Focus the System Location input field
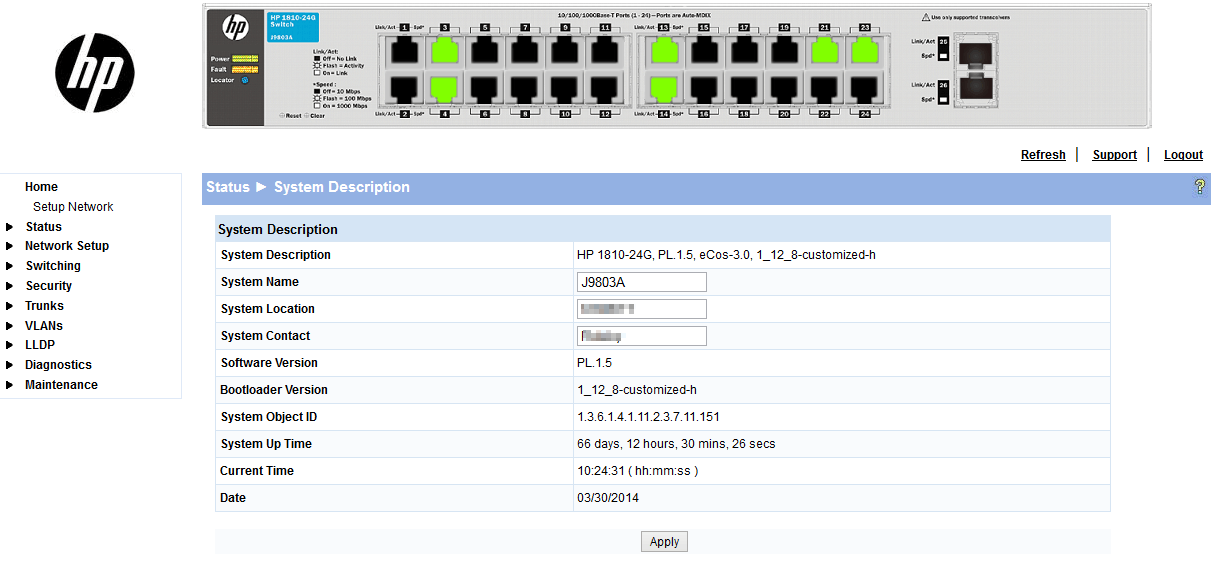Viewport: 1218px width, 564px height. point(642,309)
